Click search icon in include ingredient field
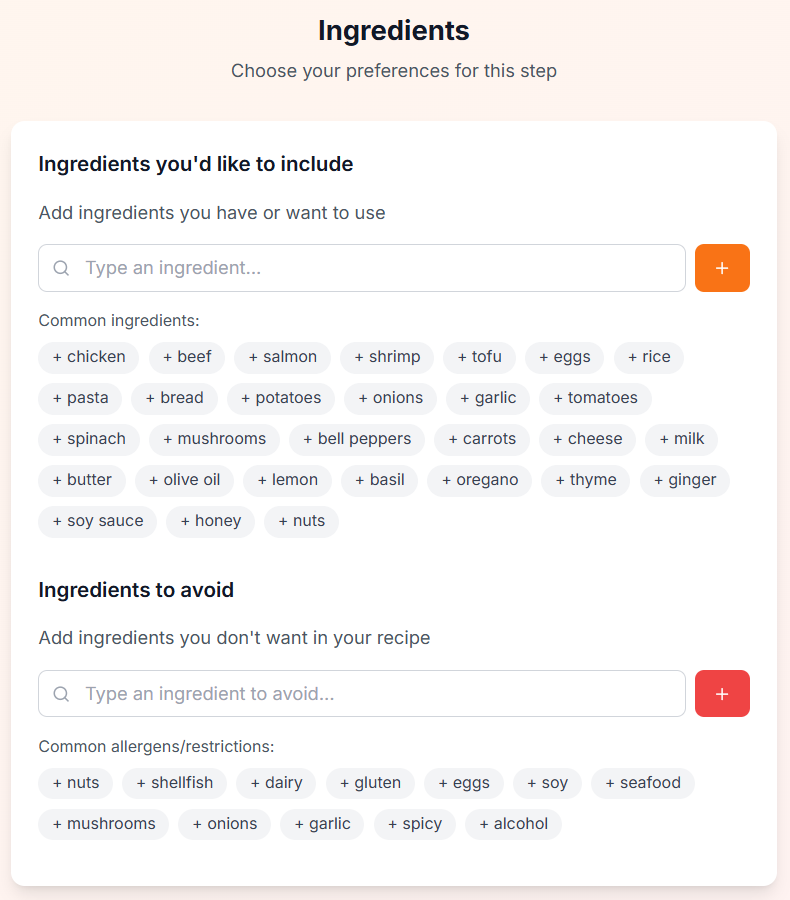The width and height of the screenshot is (790, 900). click(61, 268)
